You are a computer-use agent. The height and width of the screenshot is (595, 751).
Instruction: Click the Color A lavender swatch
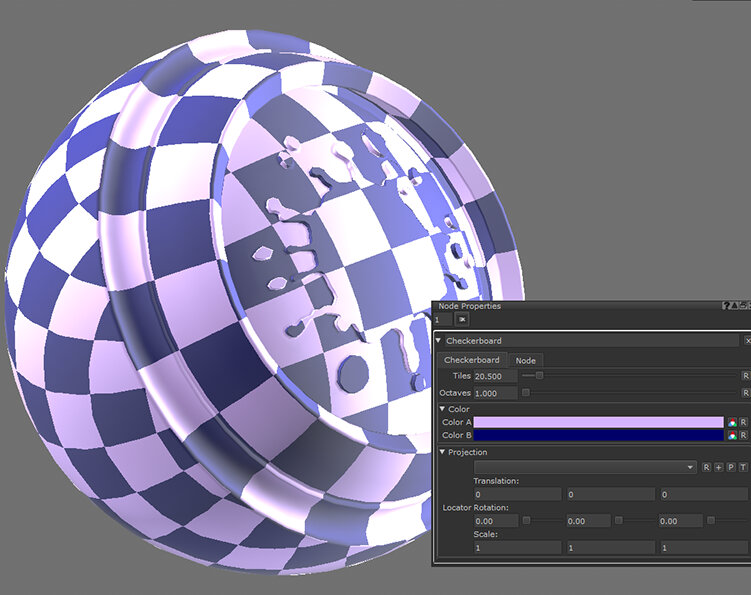[x=598, y=423]
